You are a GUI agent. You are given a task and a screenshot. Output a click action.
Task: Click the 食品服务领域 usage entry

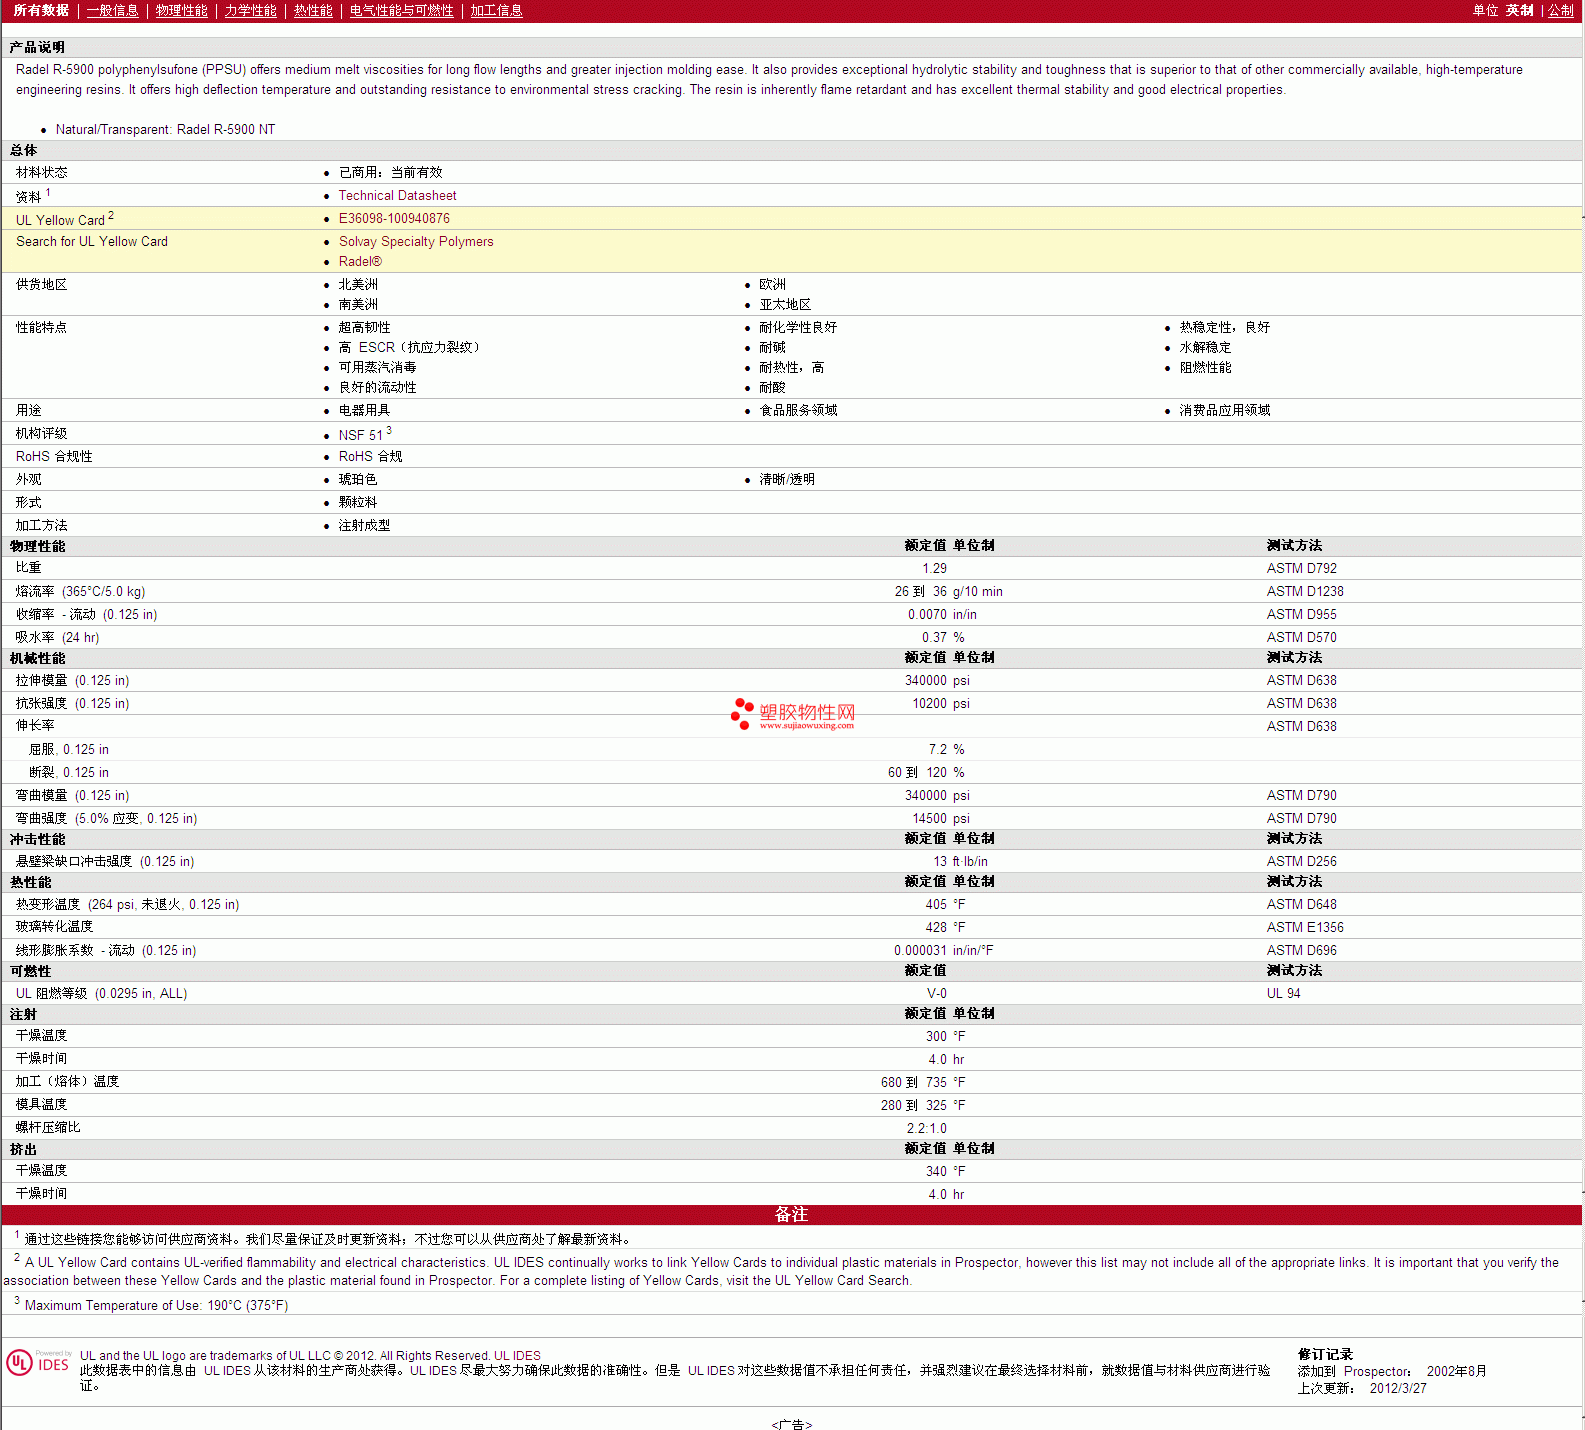tap(798, 411)
